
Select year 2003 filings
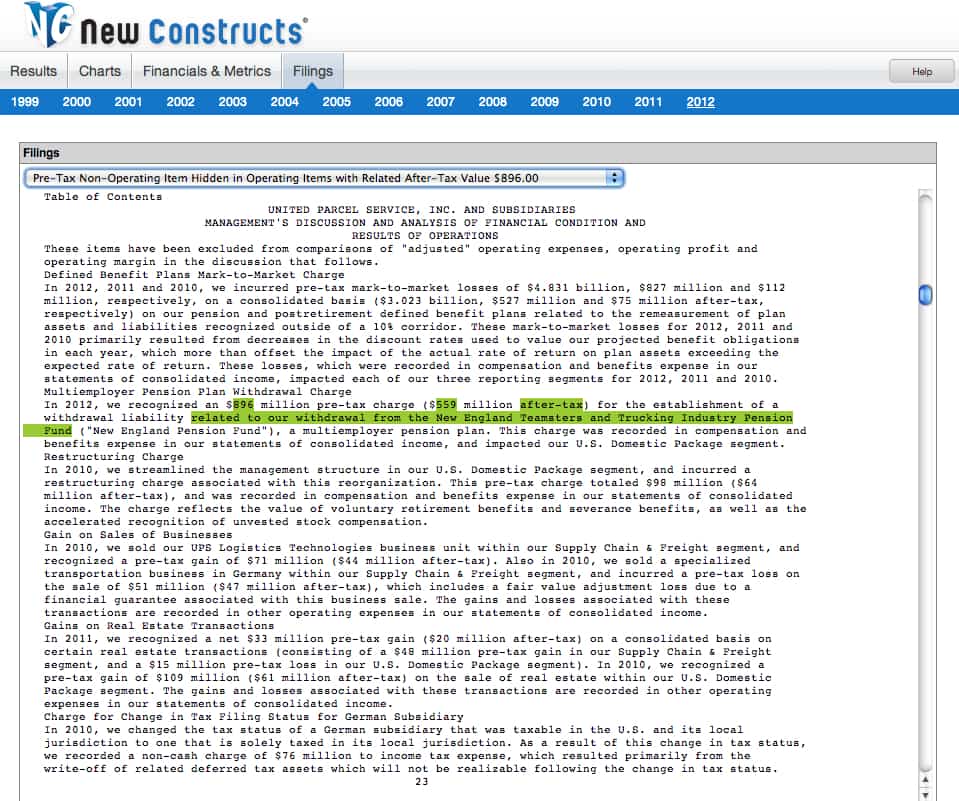click(232, 102)
